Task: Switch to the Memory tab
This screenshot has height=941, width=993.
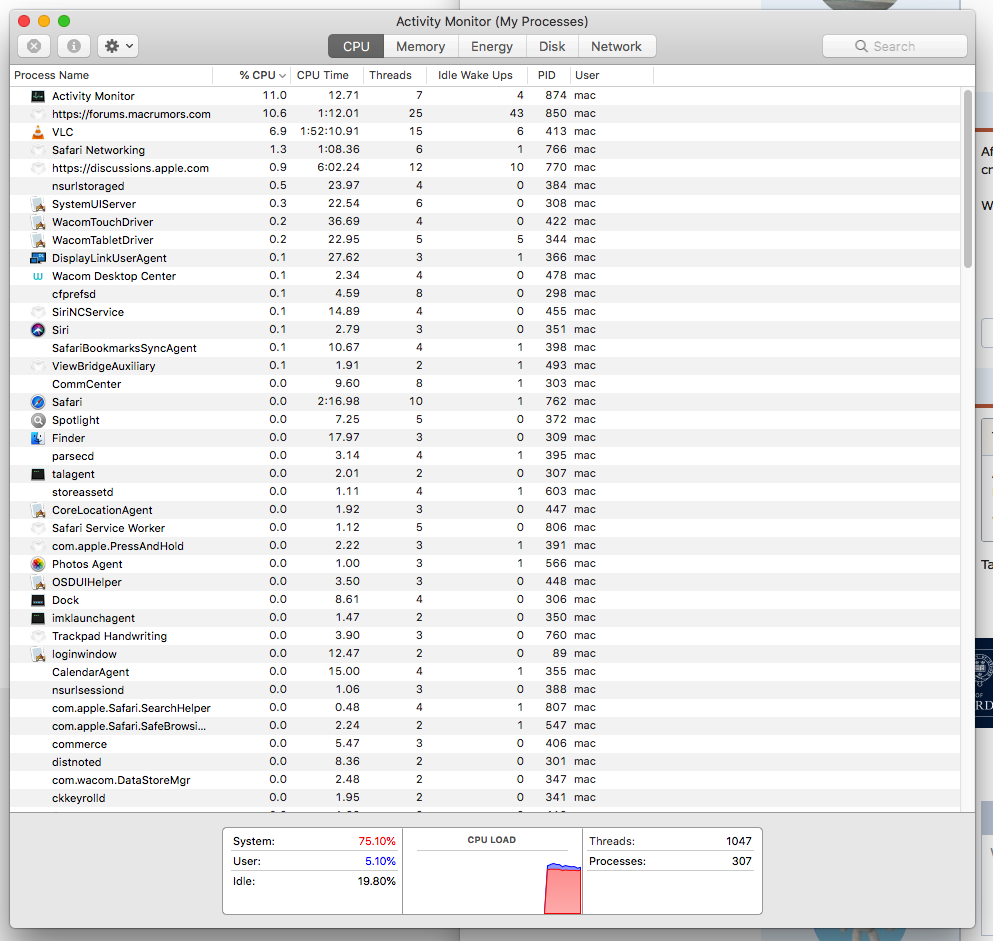Action: pyautogui.click(x=421, y=46)
